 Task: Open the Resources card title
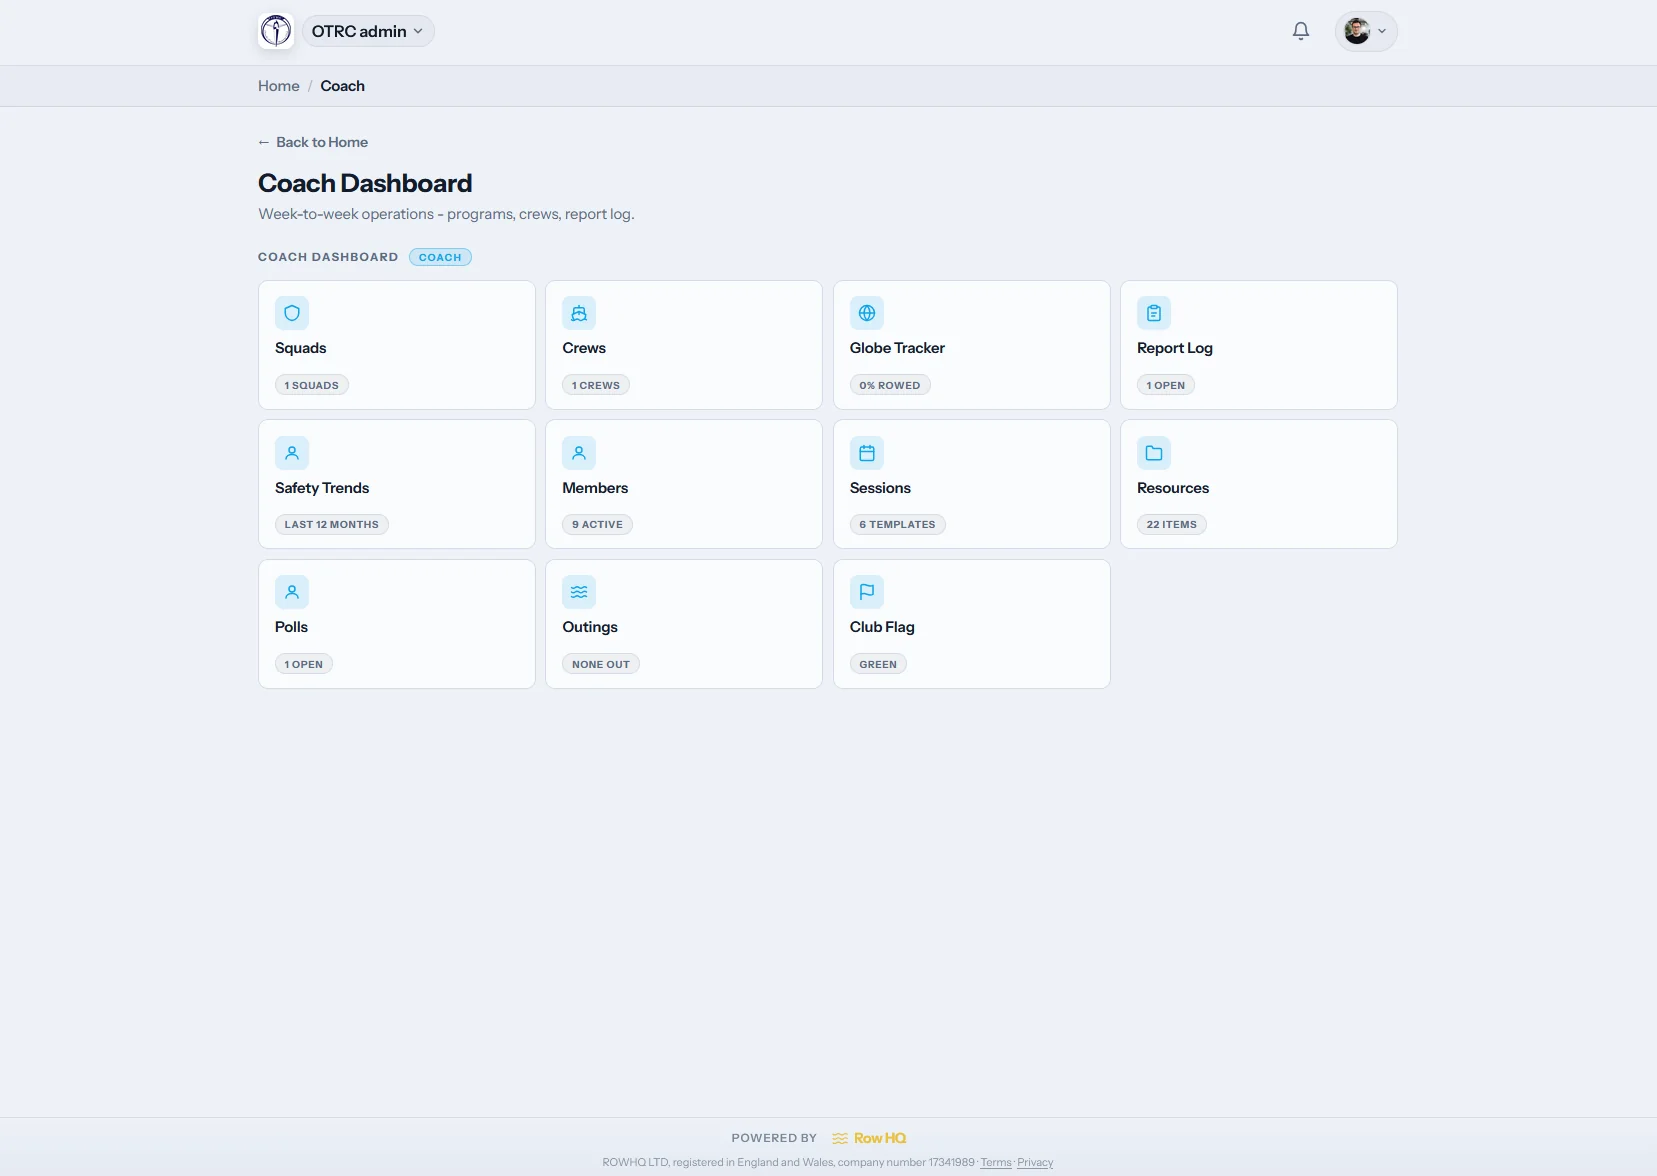click(1173, 488)
